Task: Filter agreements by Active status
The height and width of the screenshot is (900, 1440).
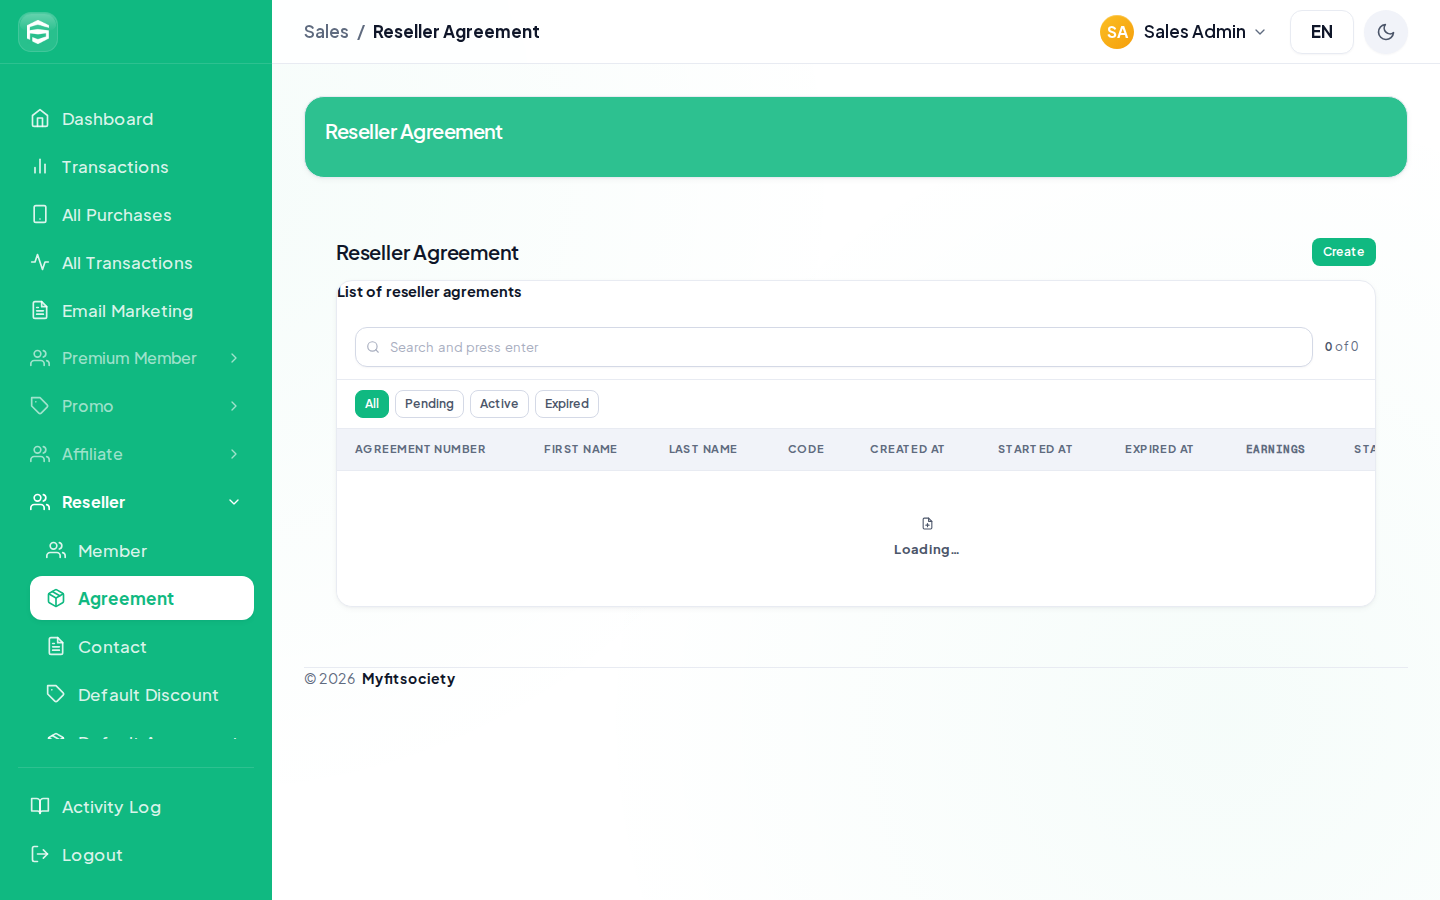Action: 499,404
